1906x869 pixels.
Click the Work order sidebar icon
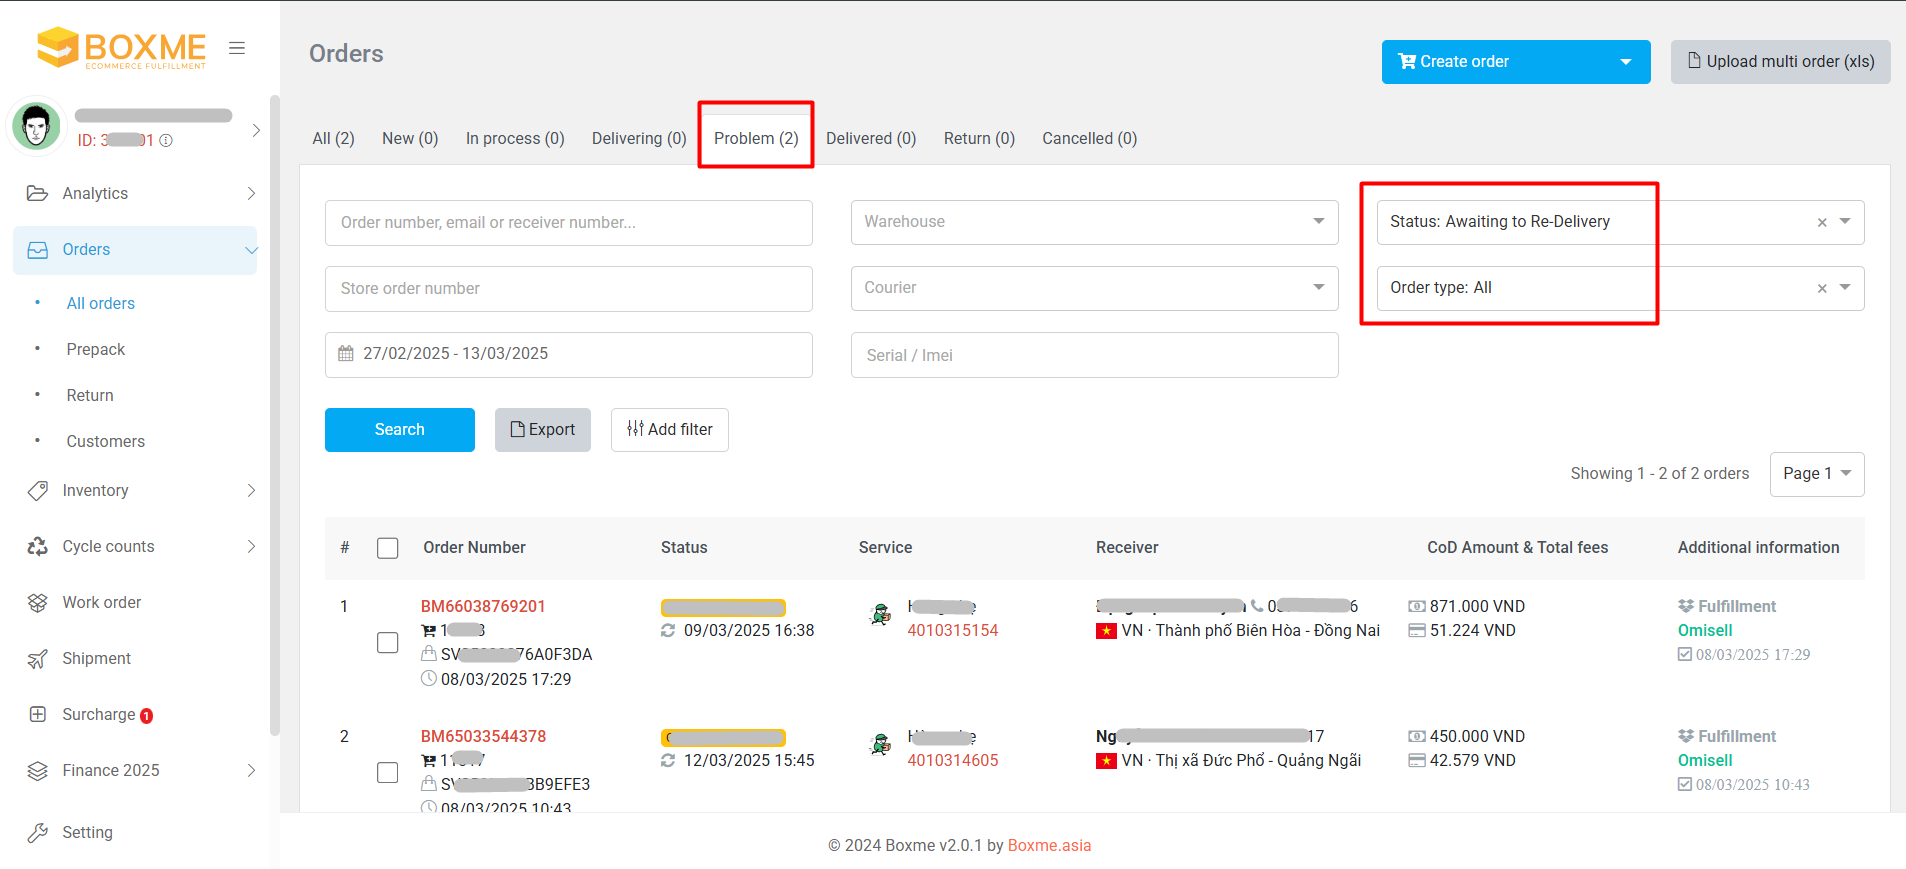(37, 602)
